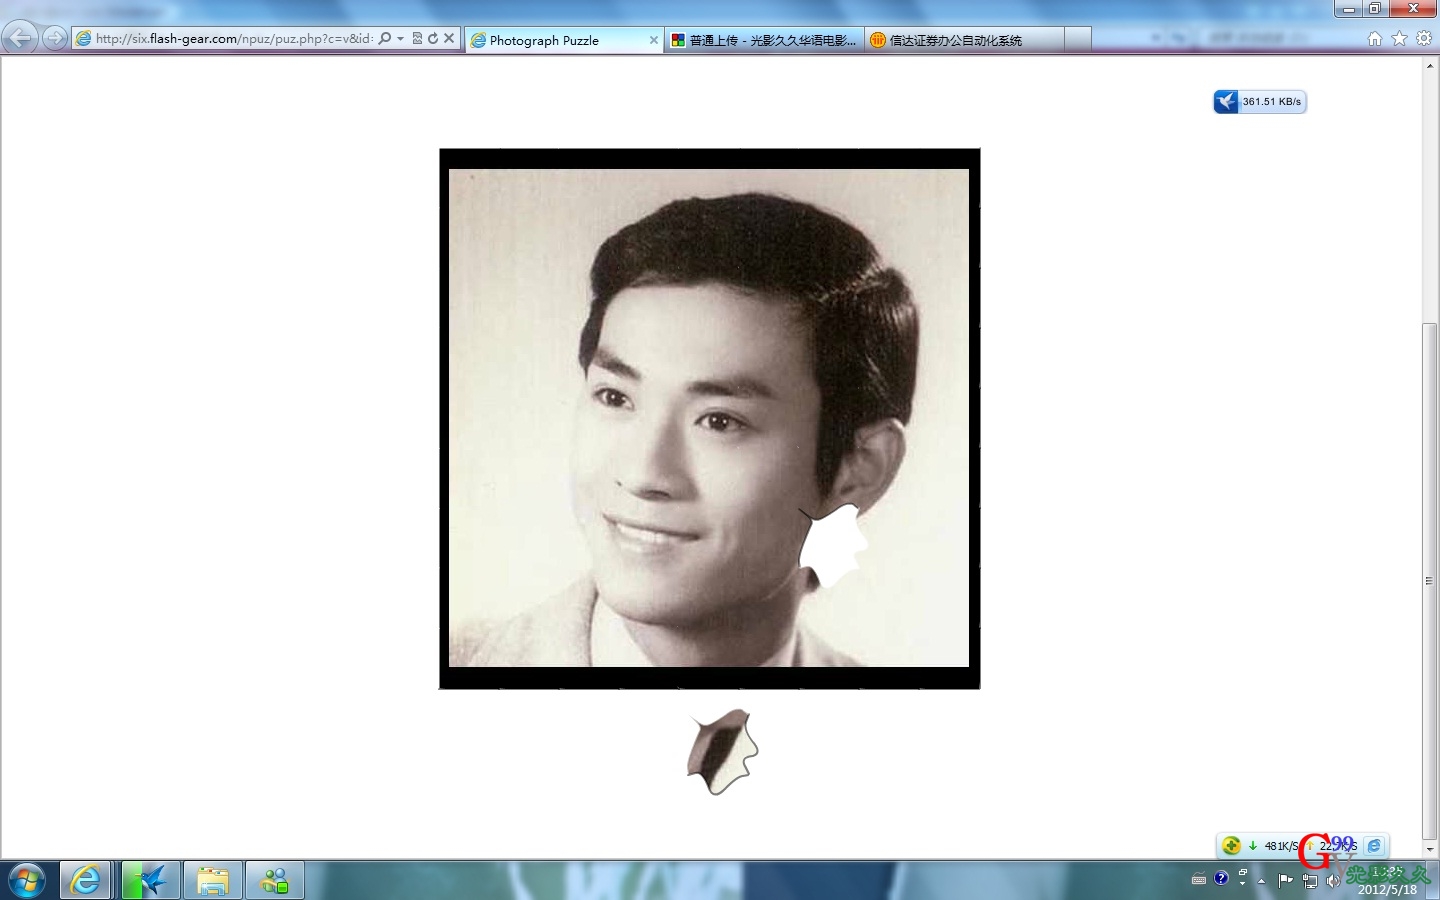The image size is (1440, 900).
Task: Click the browser Forward arrow button
Action: point(55,38)
